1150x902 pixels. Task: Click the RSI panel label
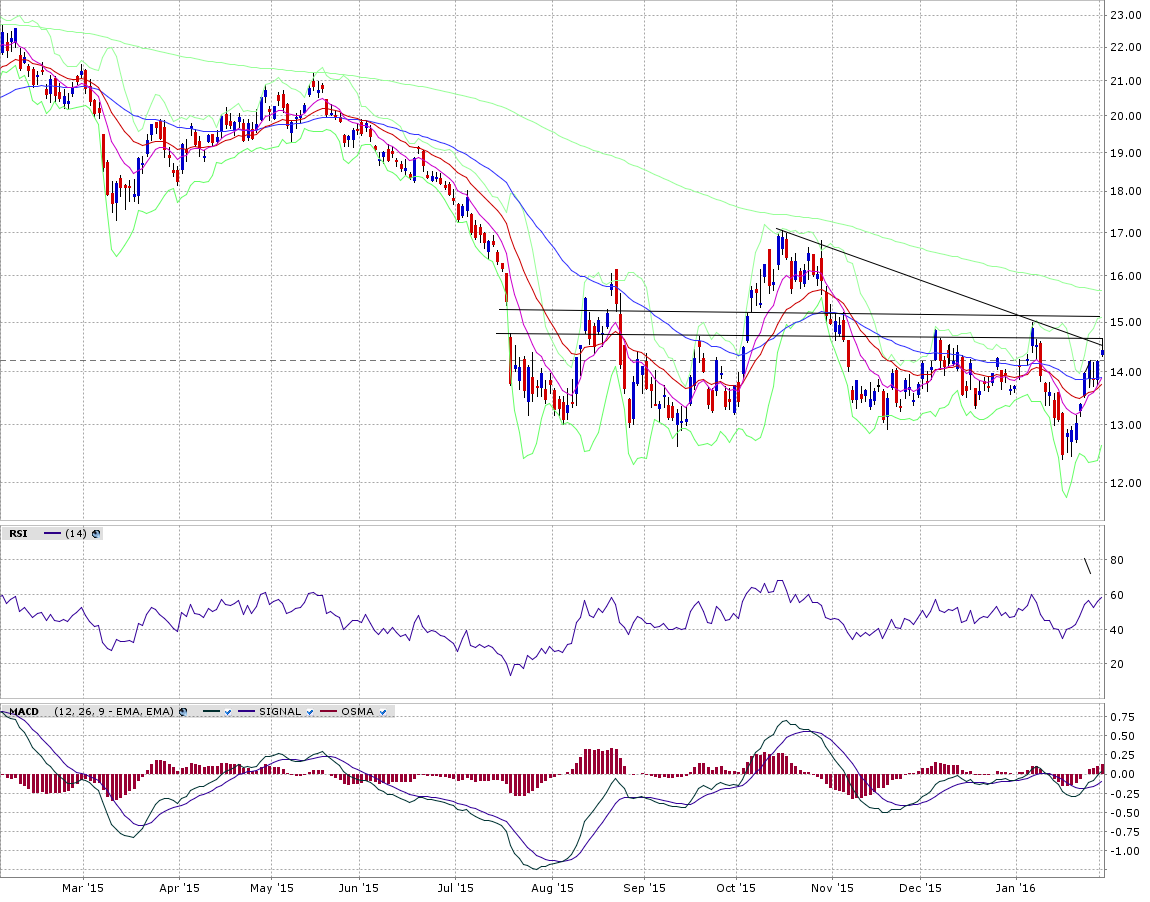click(18, 533)
